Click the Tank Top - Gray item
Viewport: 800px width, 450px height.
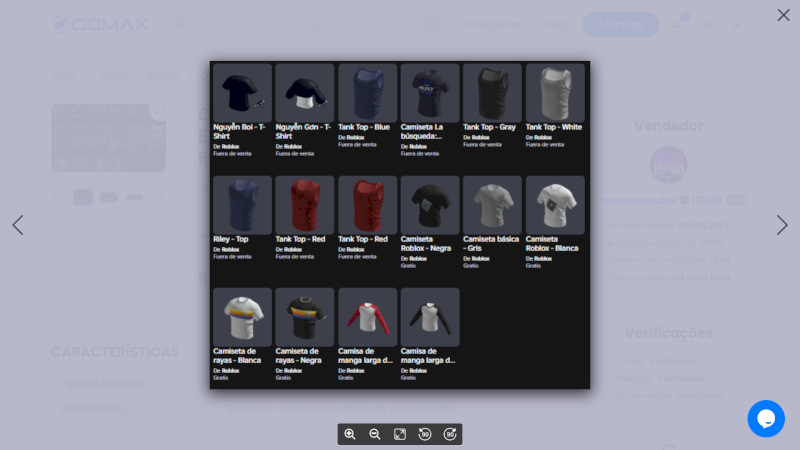click(492, 106)
